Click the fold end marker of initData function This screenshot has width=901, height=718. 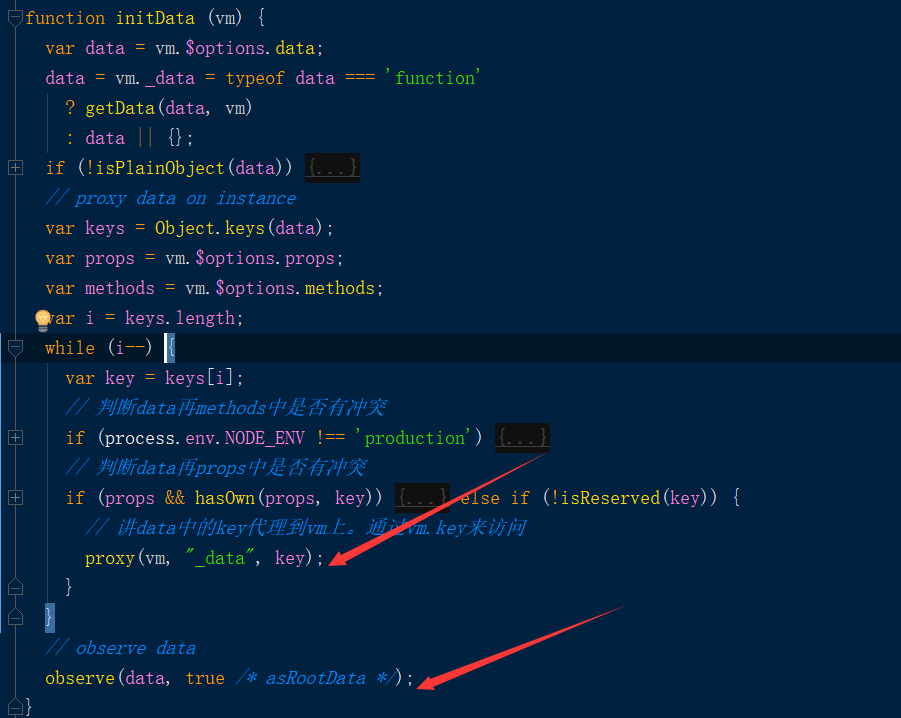(16, 706)
